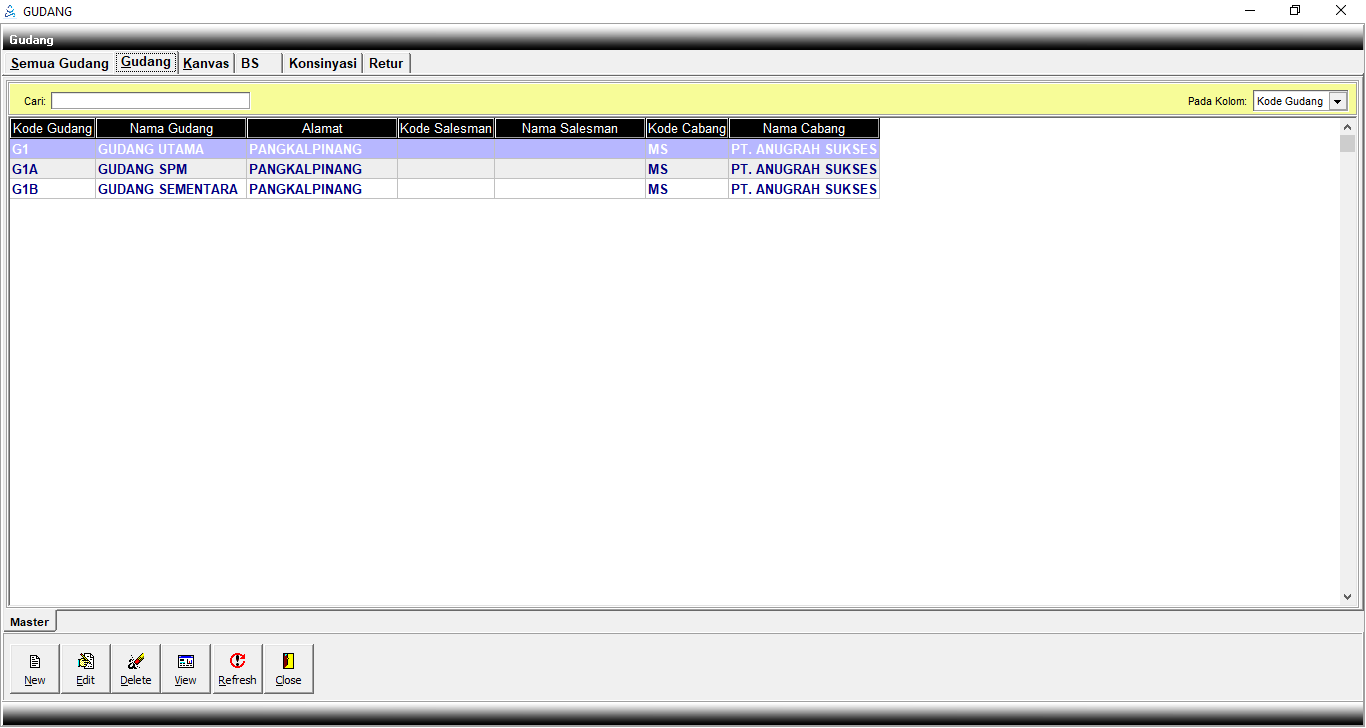Click the Alamat column header
The image size is (1366, 728).
tap(322, 128)
